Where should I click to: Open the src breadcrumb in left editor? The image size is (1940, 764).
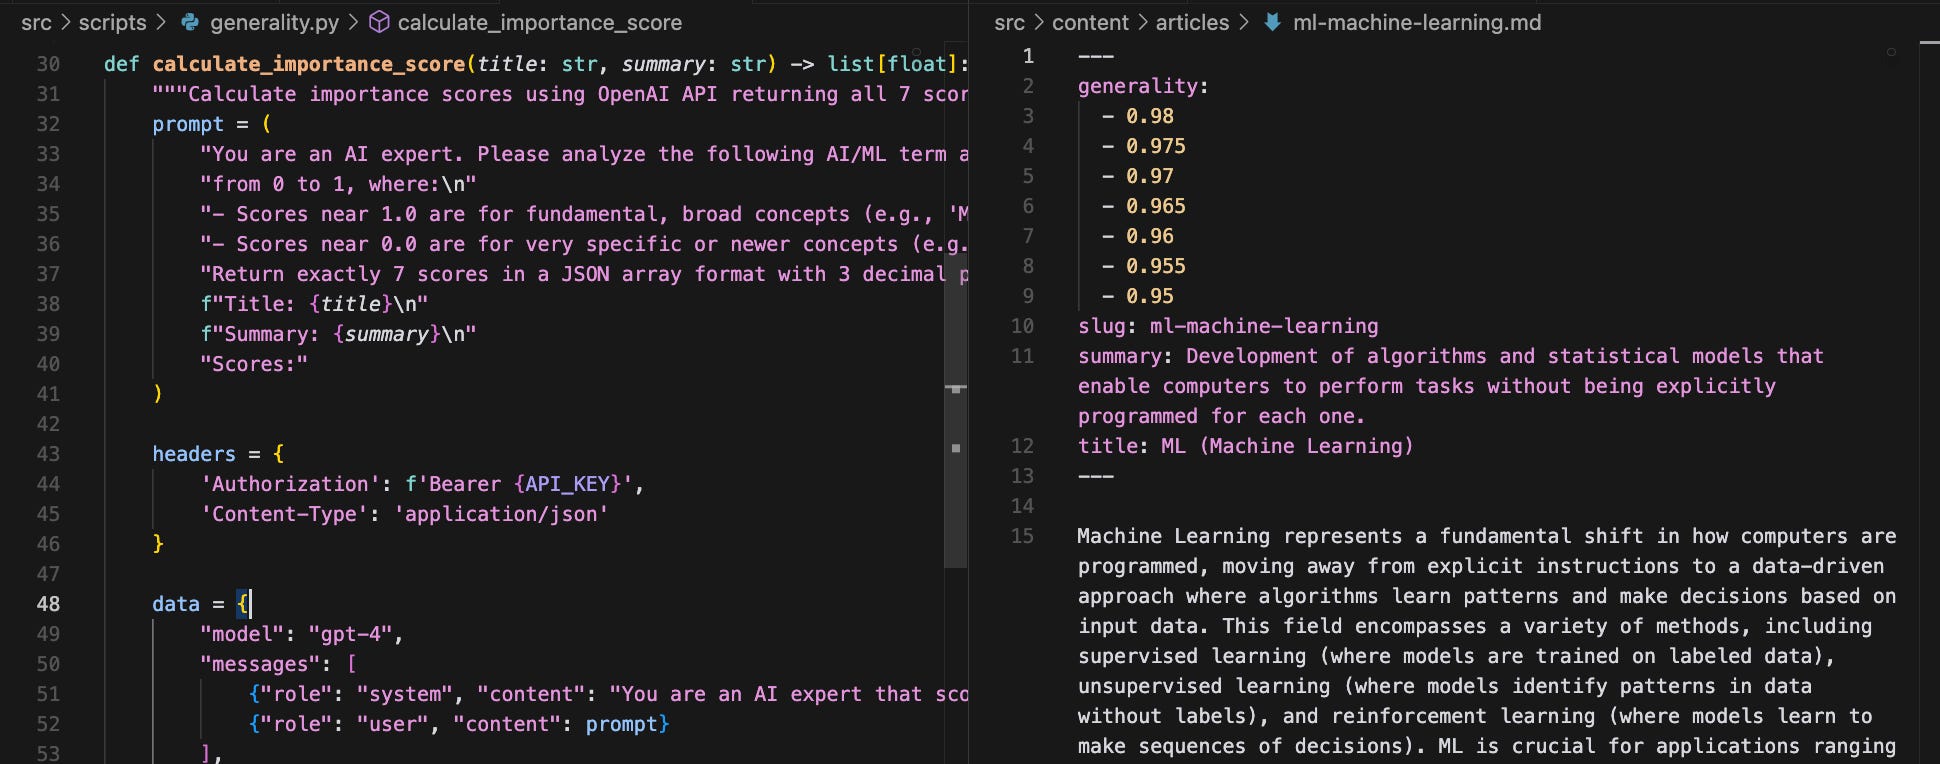click(x=36, y=22)
